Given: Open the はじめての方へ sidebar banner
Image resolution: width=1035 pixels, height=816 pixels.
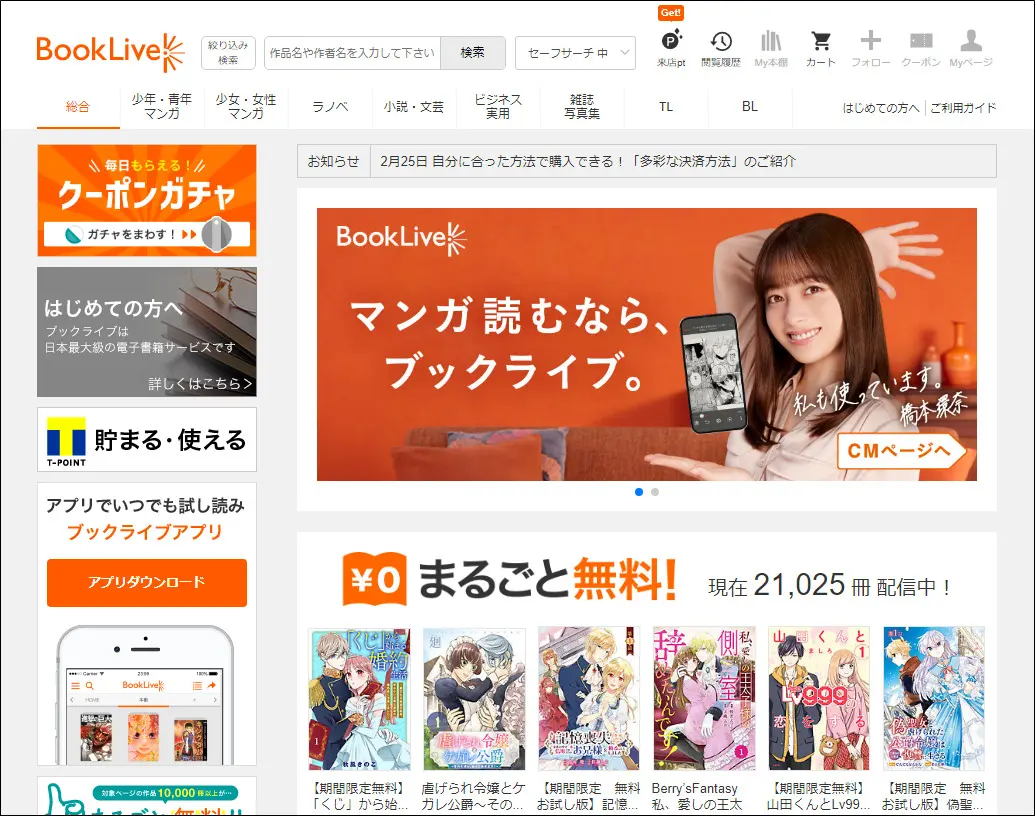Looking at the screenshot, I should pos(147,331).
